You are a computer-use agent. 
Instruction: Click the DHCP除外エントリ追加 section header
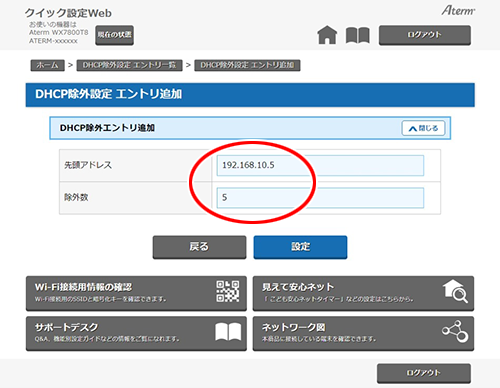click(x=250, y=128)
